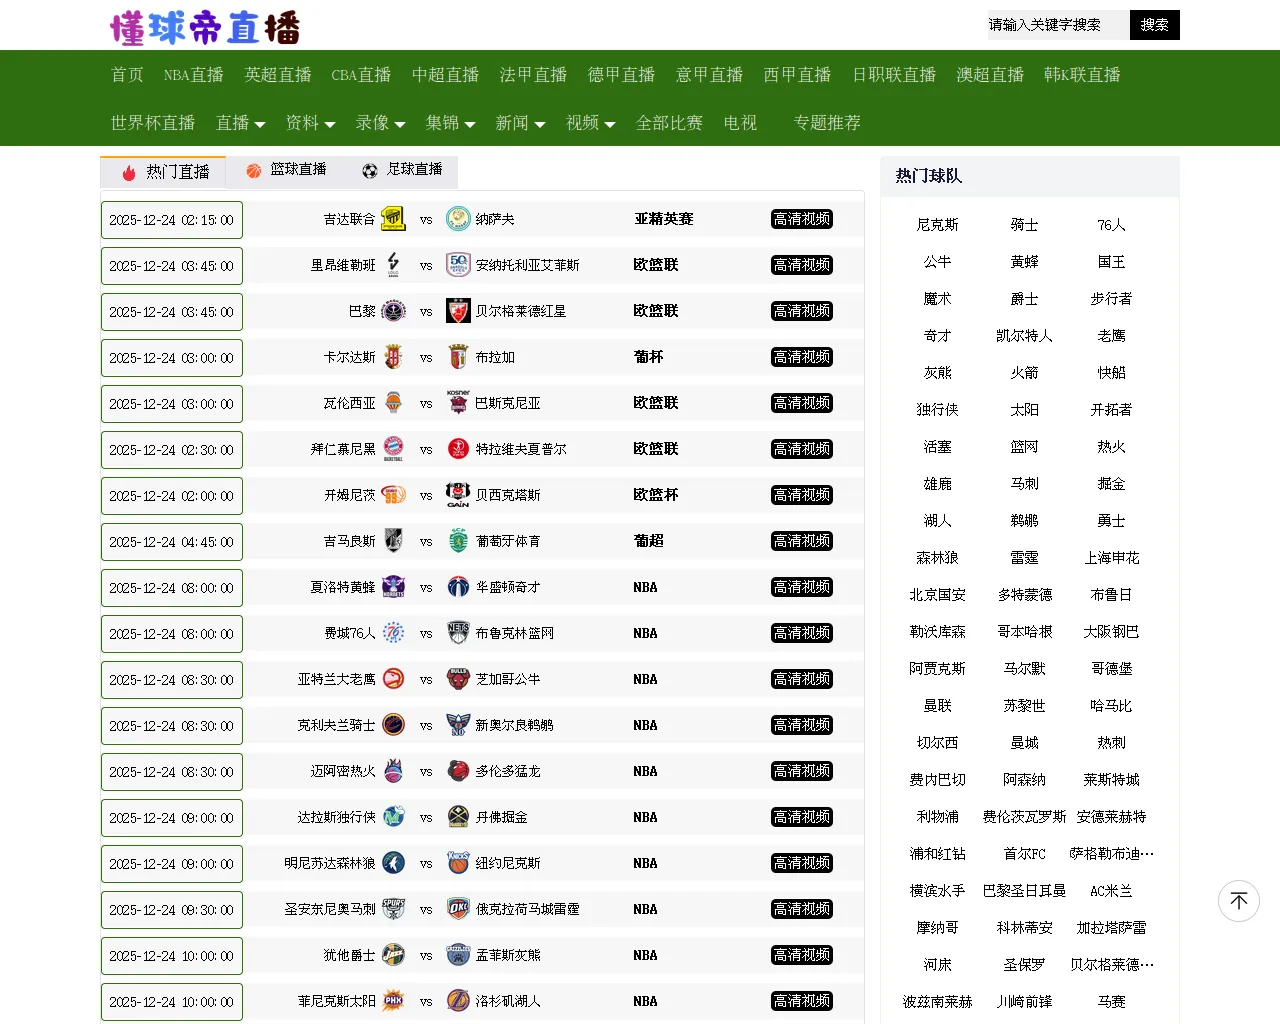Switch to the 篮球直播 tab
This screenshot has height=1024, width=1280.
[287, 170]
